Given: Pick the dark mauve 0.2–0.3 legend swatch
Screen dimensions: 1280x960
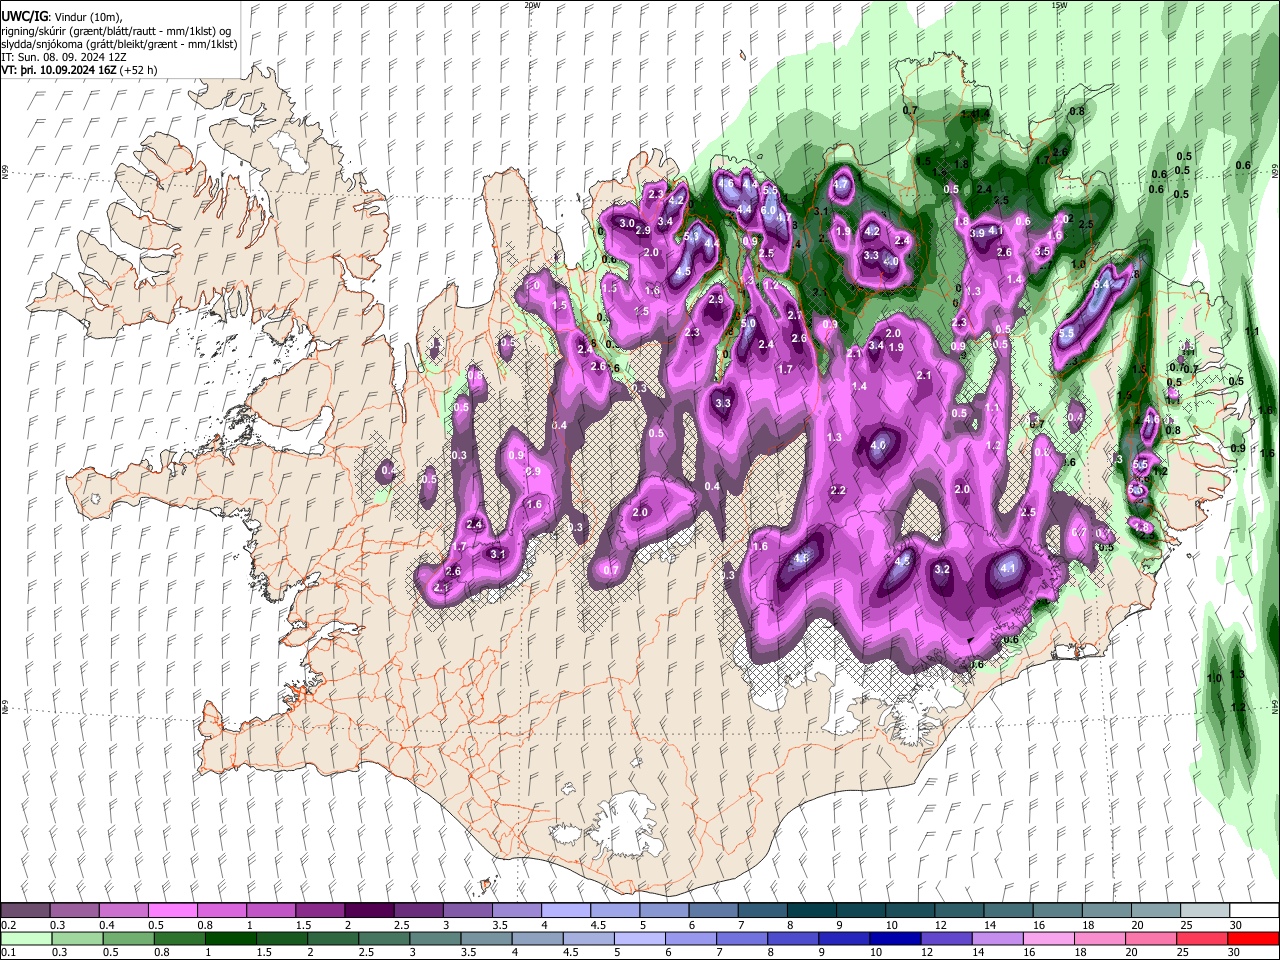Looking at the screenshot, I should coord(25,911).
